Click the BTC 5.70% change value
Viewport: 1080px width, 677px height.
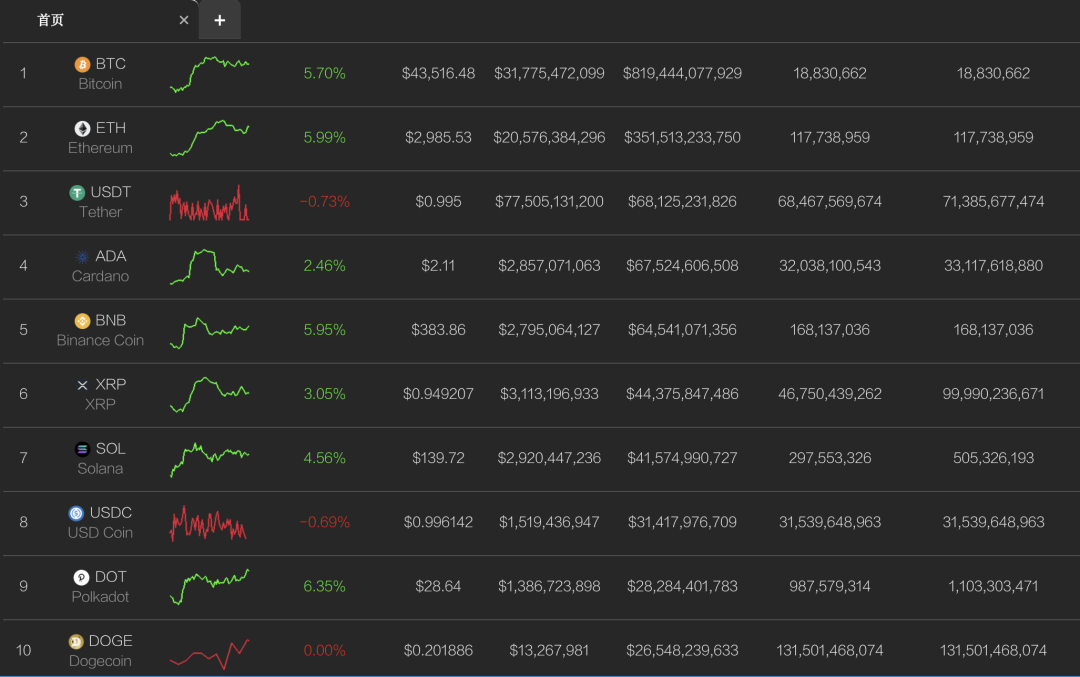(x=324, y=74)
